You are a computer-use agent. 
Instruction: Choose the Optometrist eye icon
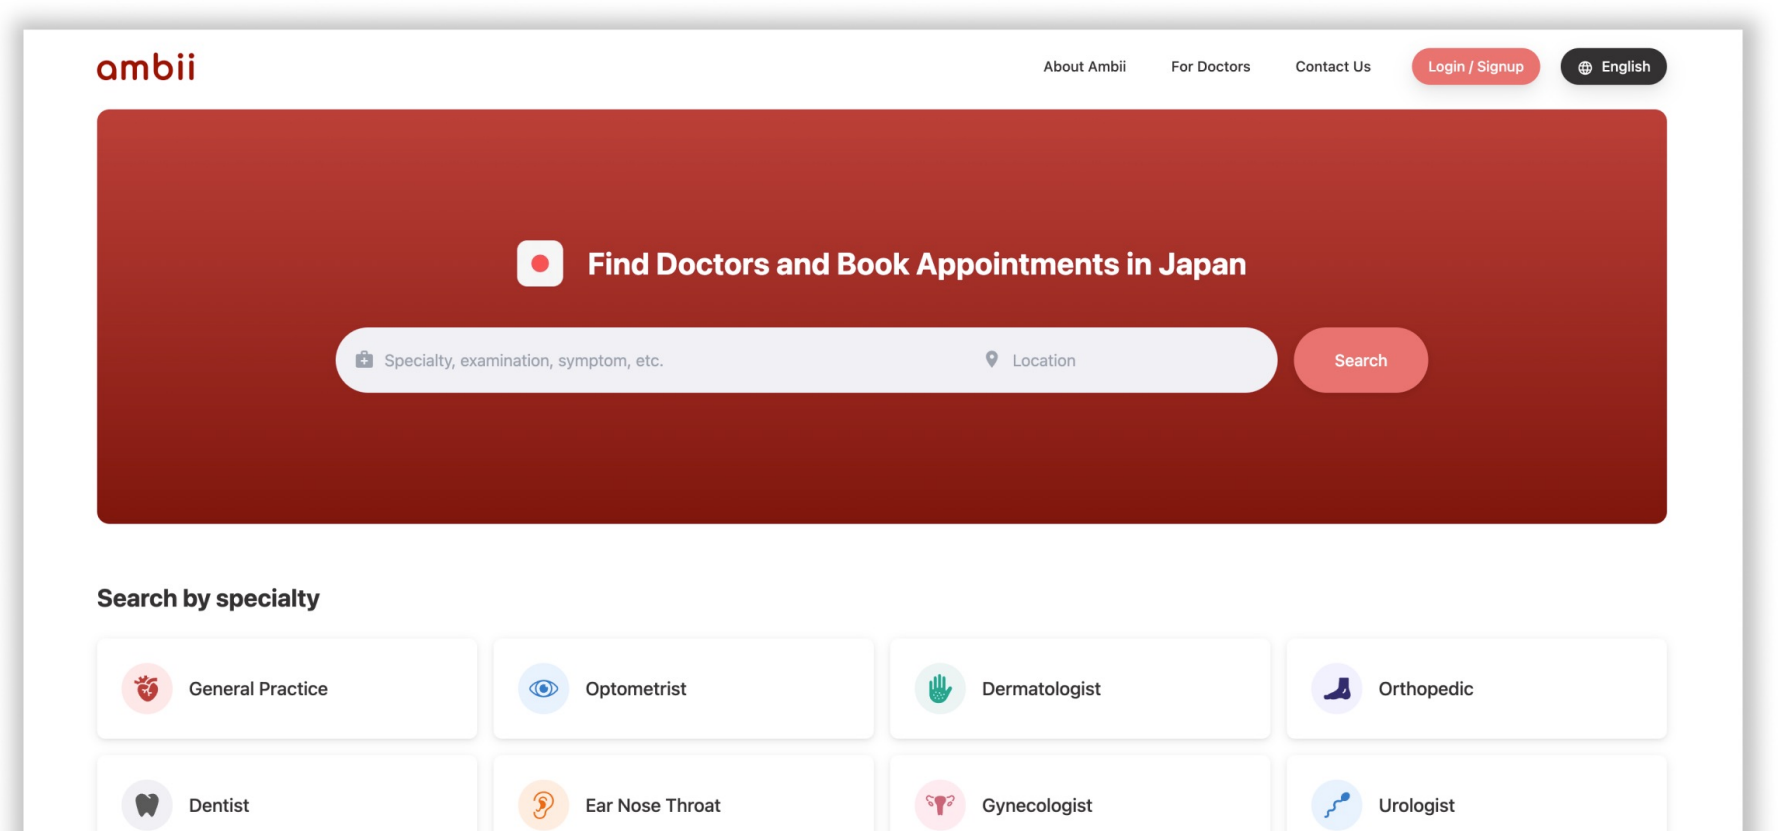click(x=543, y=689)
